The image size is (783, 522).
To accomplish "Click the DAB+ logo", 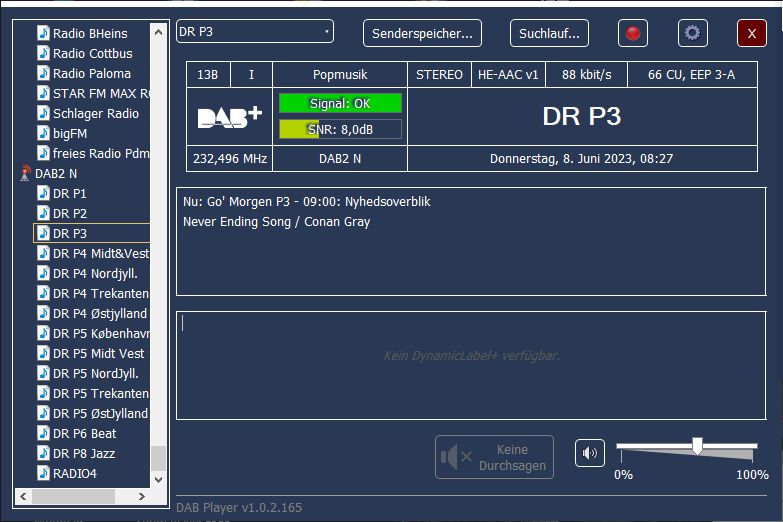I will point(229,117).
